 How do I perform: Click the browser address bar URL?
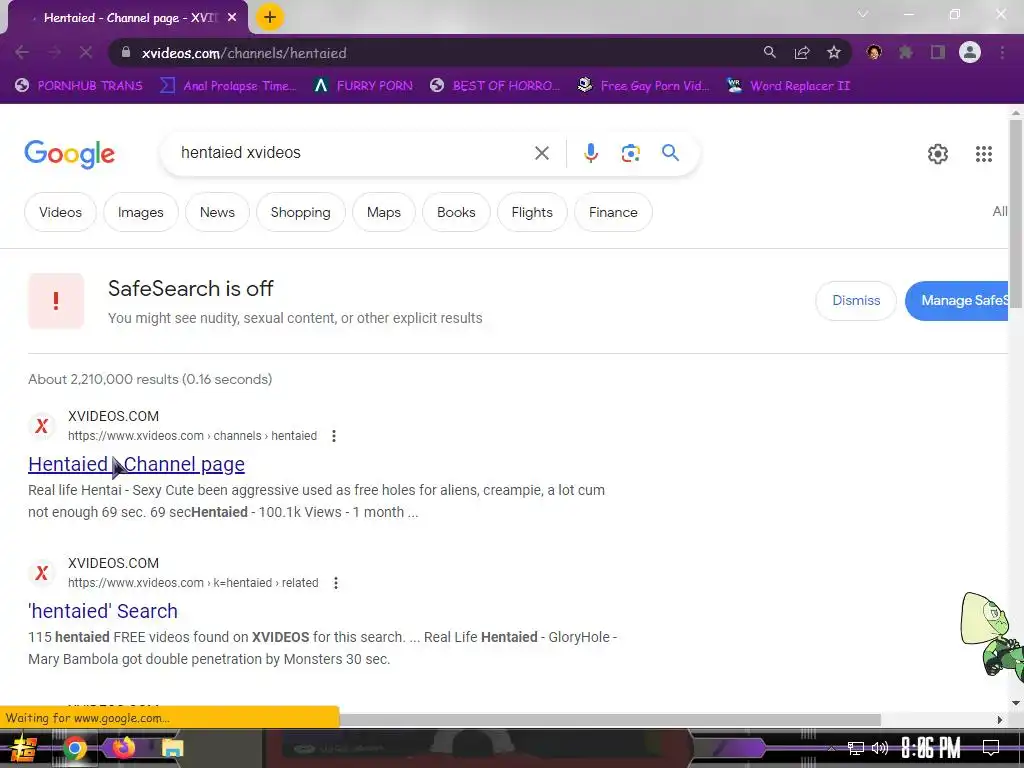click(x=244, y=53)
